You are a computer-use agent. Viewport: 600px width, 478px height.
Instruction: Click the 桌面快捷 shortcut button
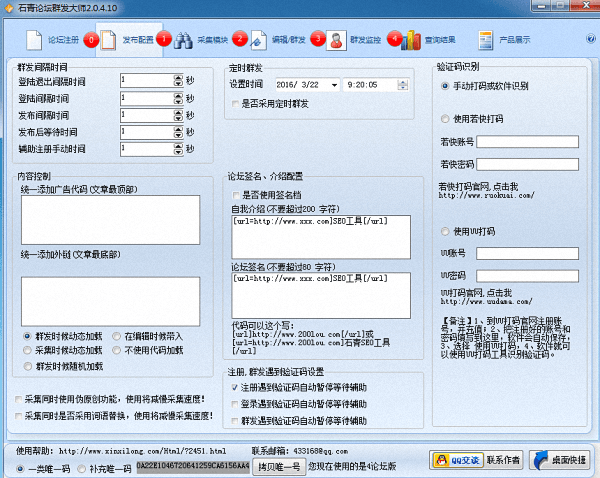pos(562,459)
